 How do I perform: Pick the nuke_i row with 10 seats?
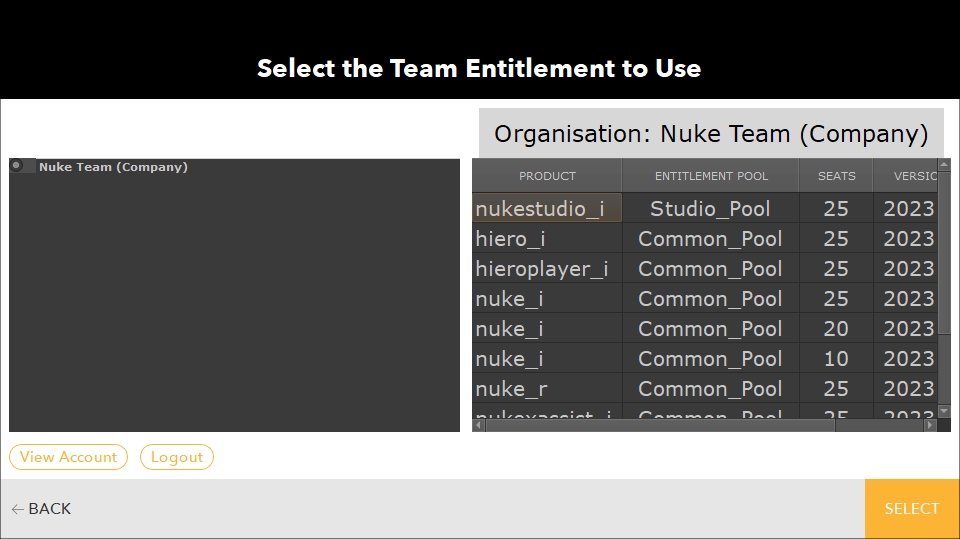[x=547, y=359]
